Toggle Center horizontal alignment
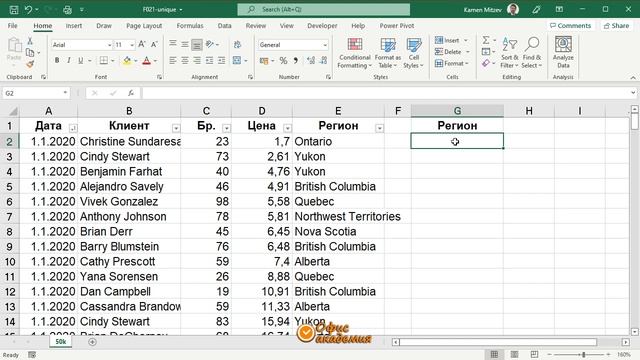This screenshot has width=640, height=360. tap(185, 60)
